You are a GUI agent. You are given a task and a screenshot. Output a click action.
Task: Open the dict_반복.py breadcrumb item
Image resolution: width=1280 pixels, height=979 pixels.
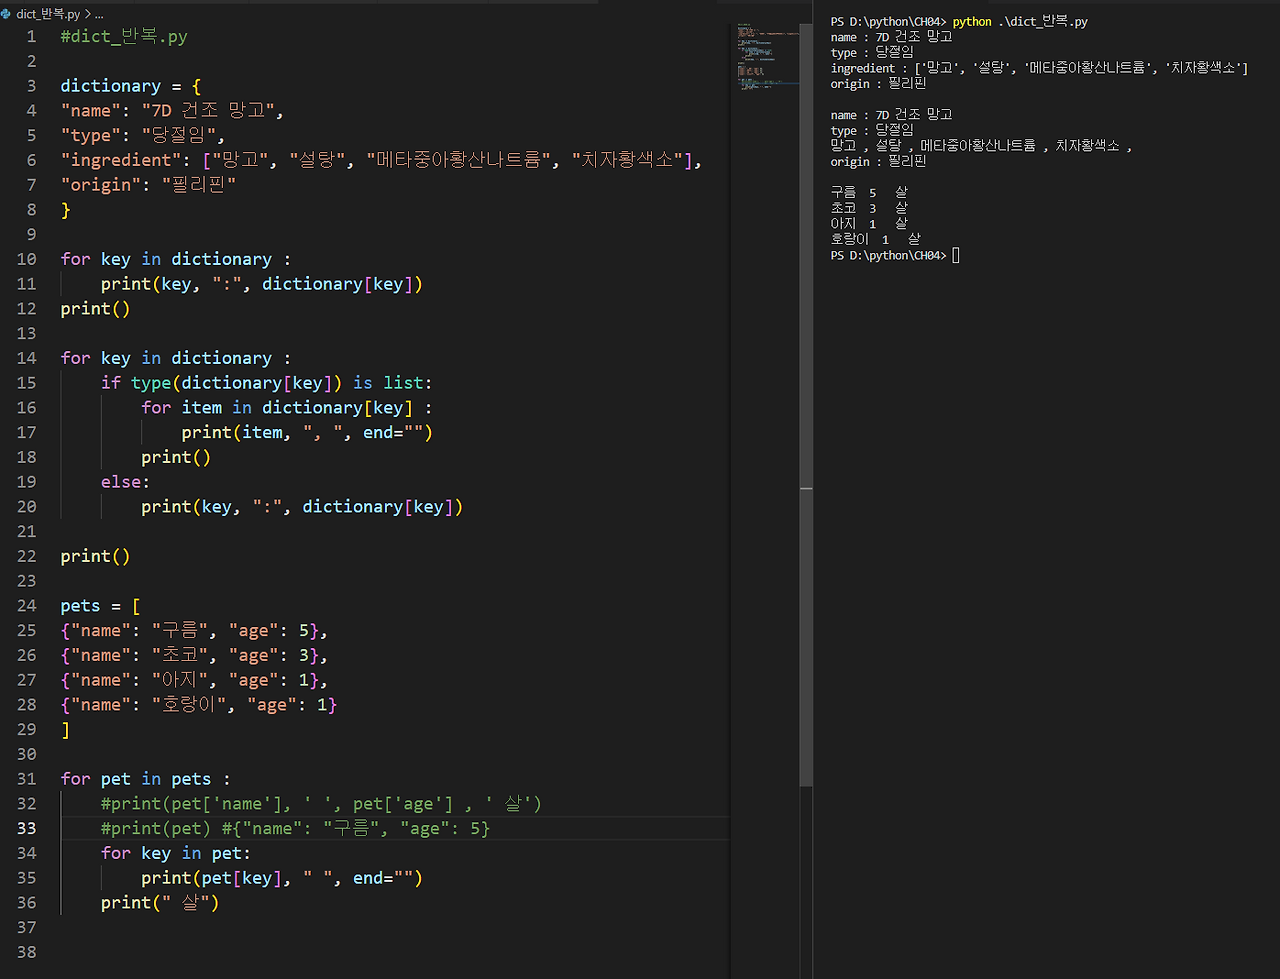(48, 14)
